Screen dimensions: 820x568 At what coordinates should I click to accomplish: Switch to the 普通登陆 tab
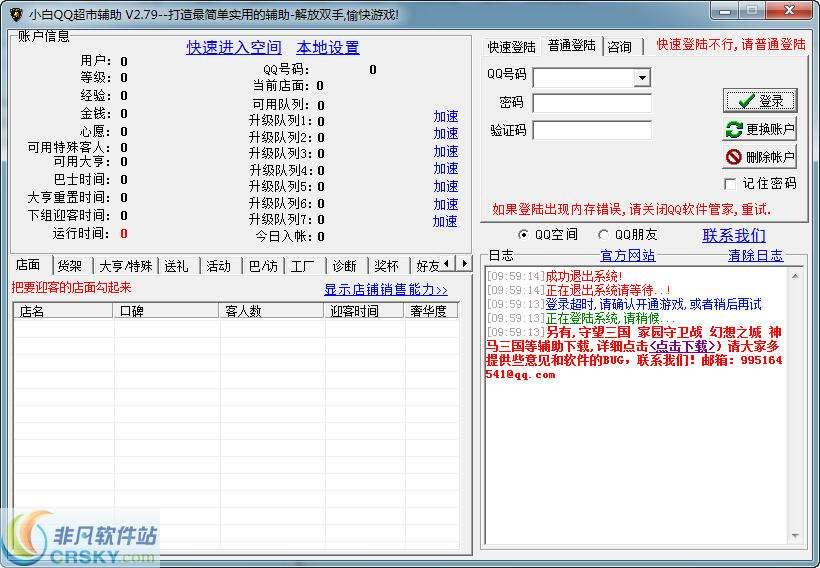(572, 46)
